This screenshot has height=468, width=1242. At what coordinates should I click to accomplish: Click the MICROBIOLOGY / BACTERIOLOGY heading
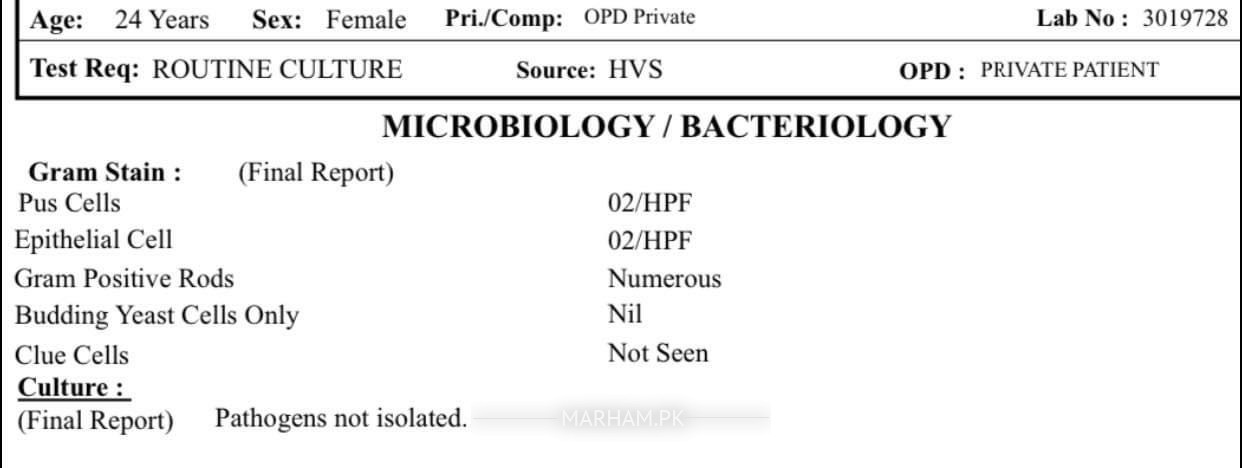click(x=667, y=126)
